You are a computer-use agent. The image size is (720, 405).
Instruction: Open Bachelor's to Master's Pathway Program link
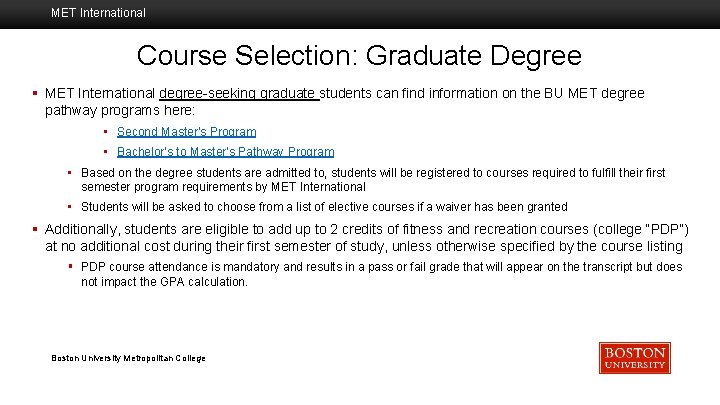coord(225,152)
